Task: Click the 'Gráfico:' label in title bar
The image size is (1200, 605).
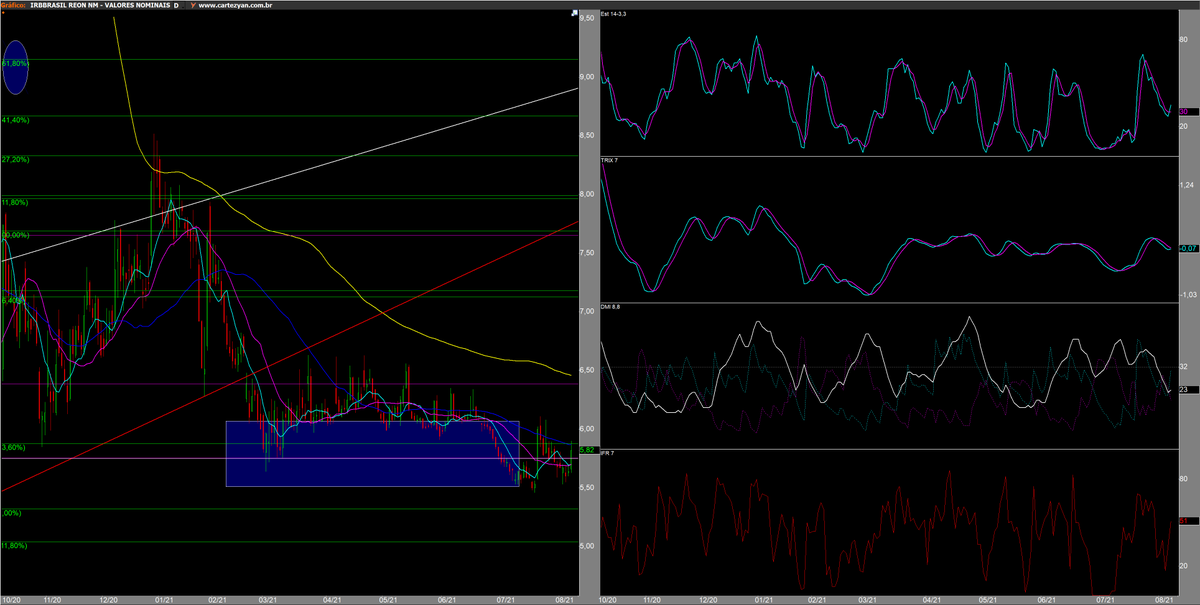Action: [x=14, y=5]
